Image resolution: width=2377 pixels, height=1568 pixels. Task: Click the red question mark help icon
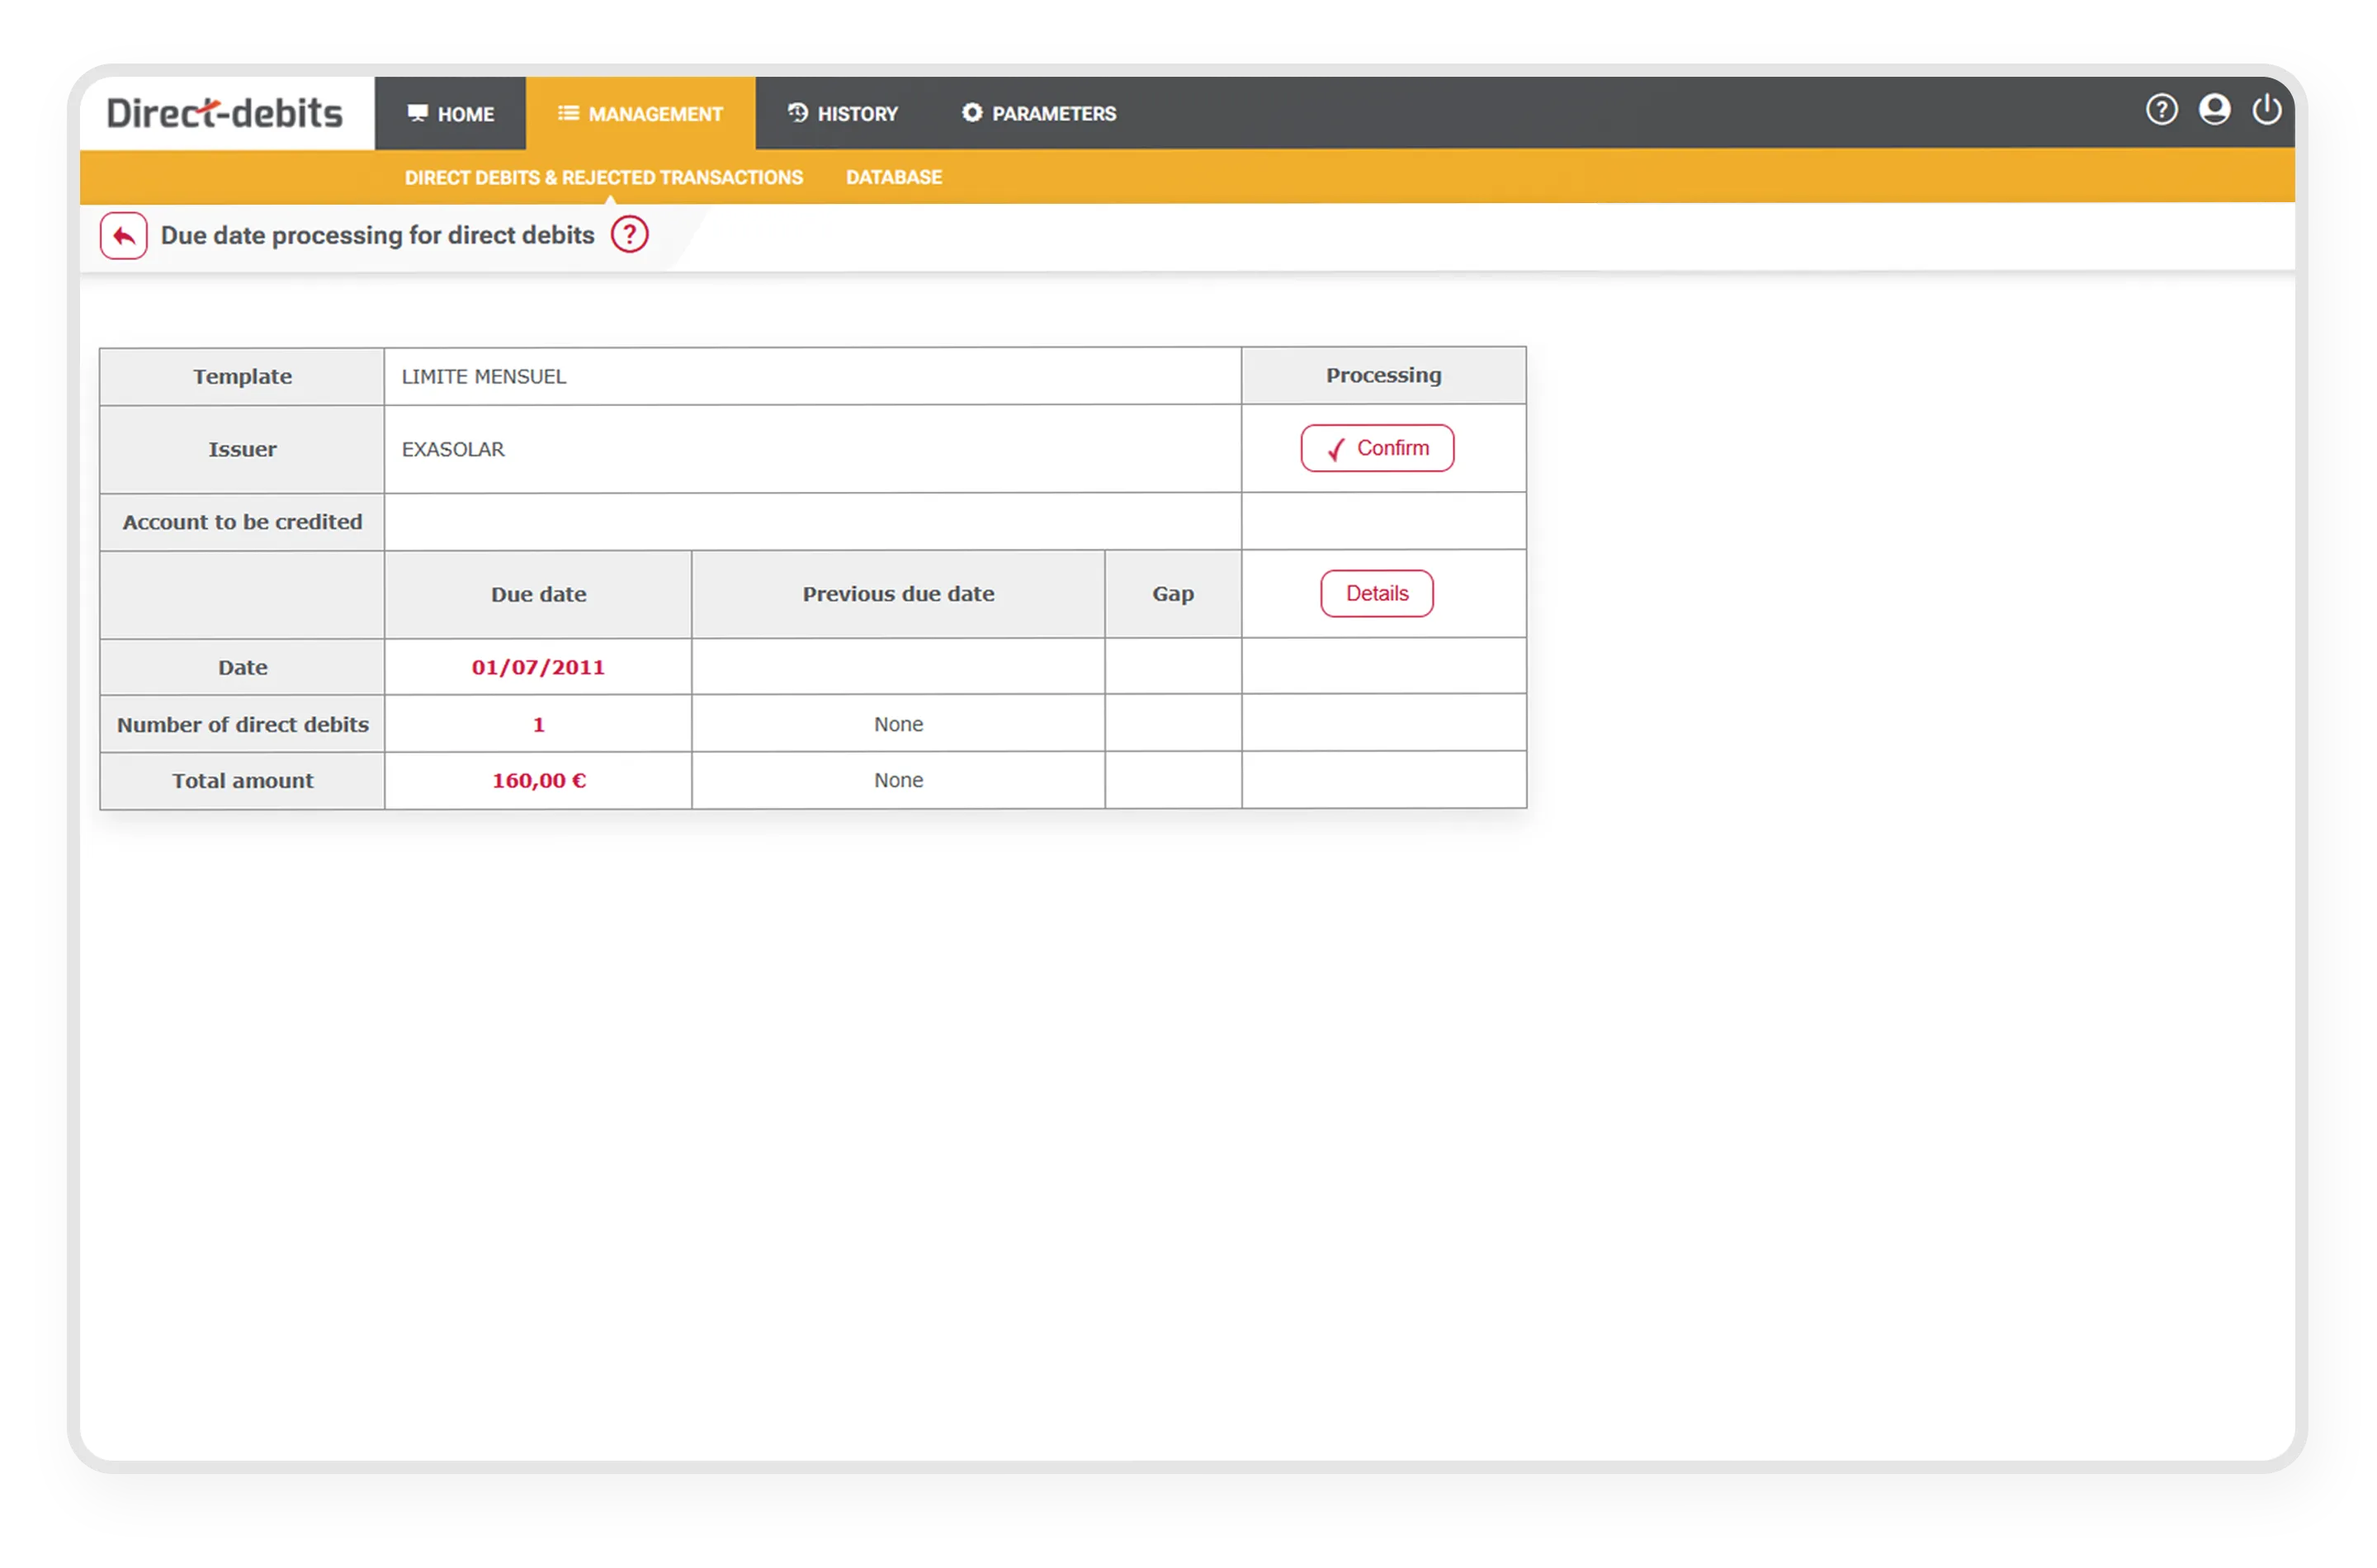pos(629,235)
